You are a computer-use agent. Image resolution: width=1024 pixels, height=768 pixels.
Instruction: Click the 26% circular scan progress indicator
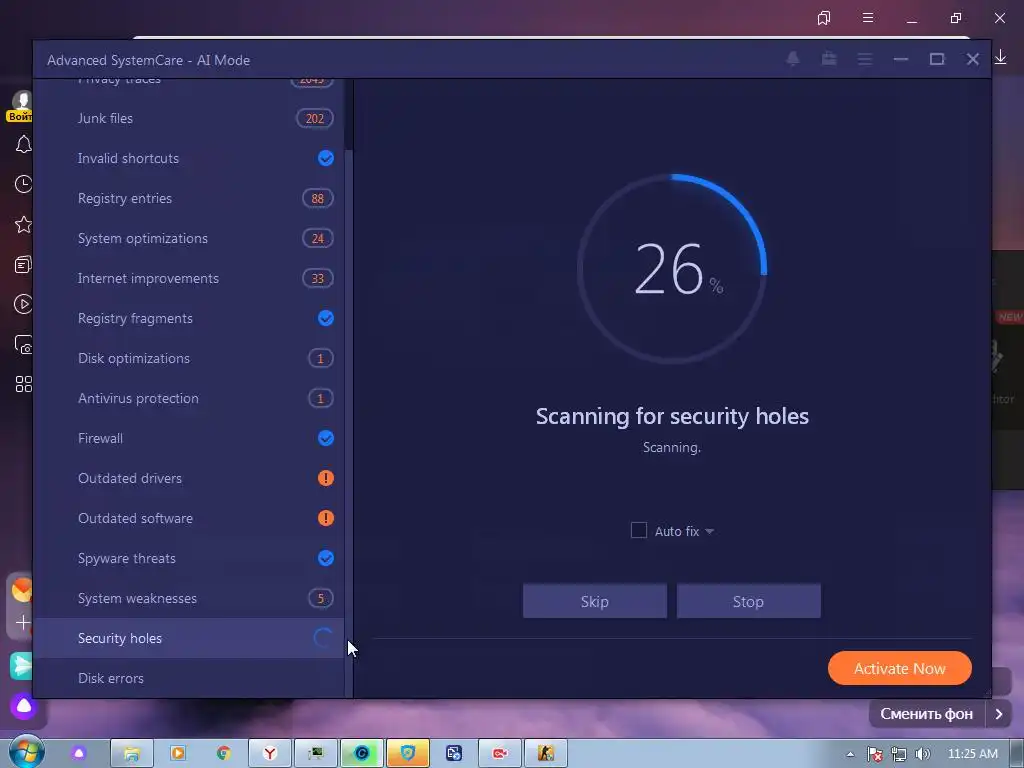(x=671, y=268)
